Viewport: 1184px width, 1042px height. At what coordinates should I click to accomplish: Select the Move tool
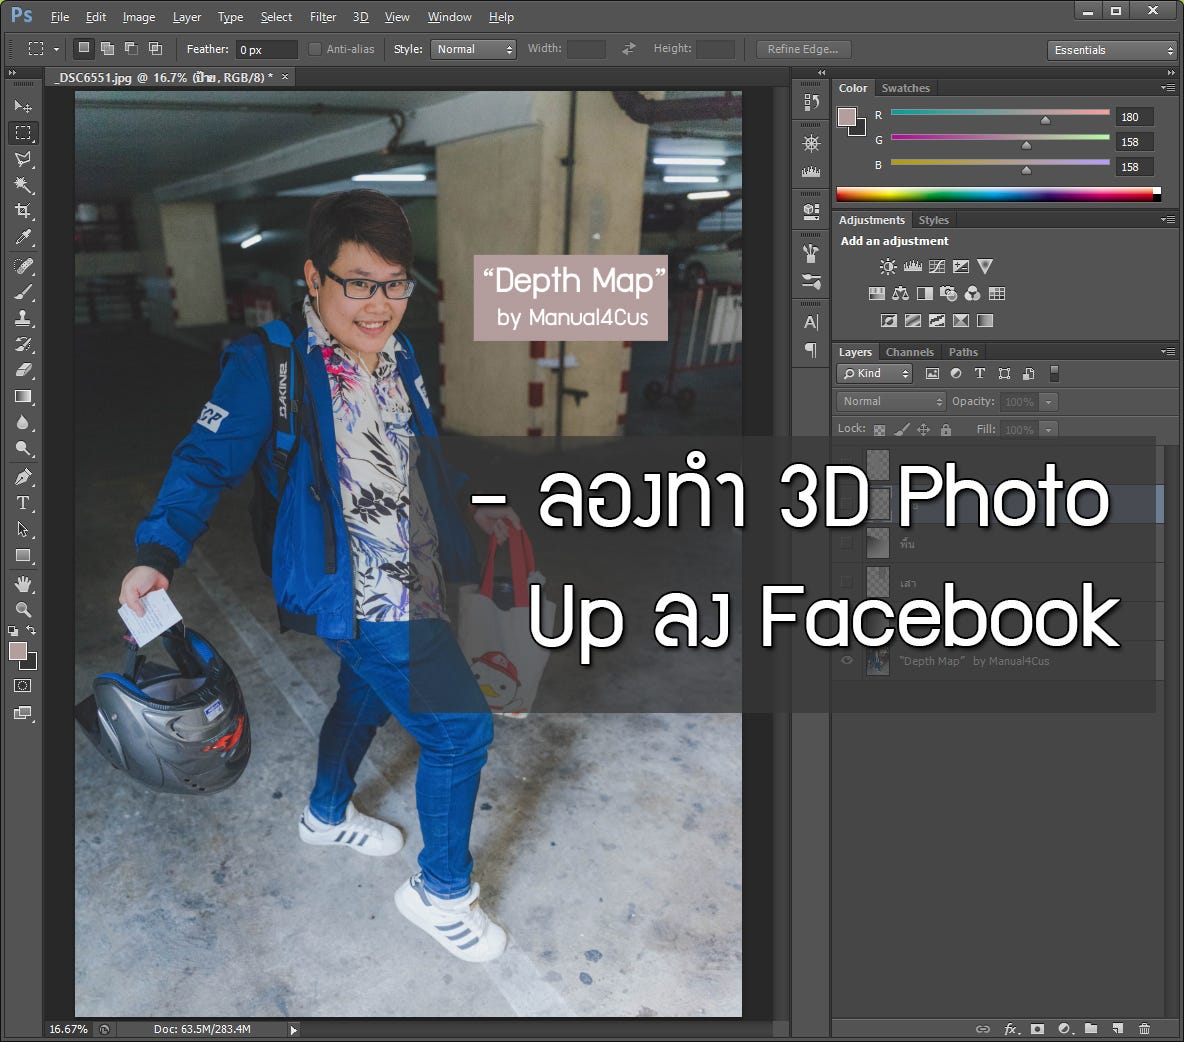tap(23, 106)
